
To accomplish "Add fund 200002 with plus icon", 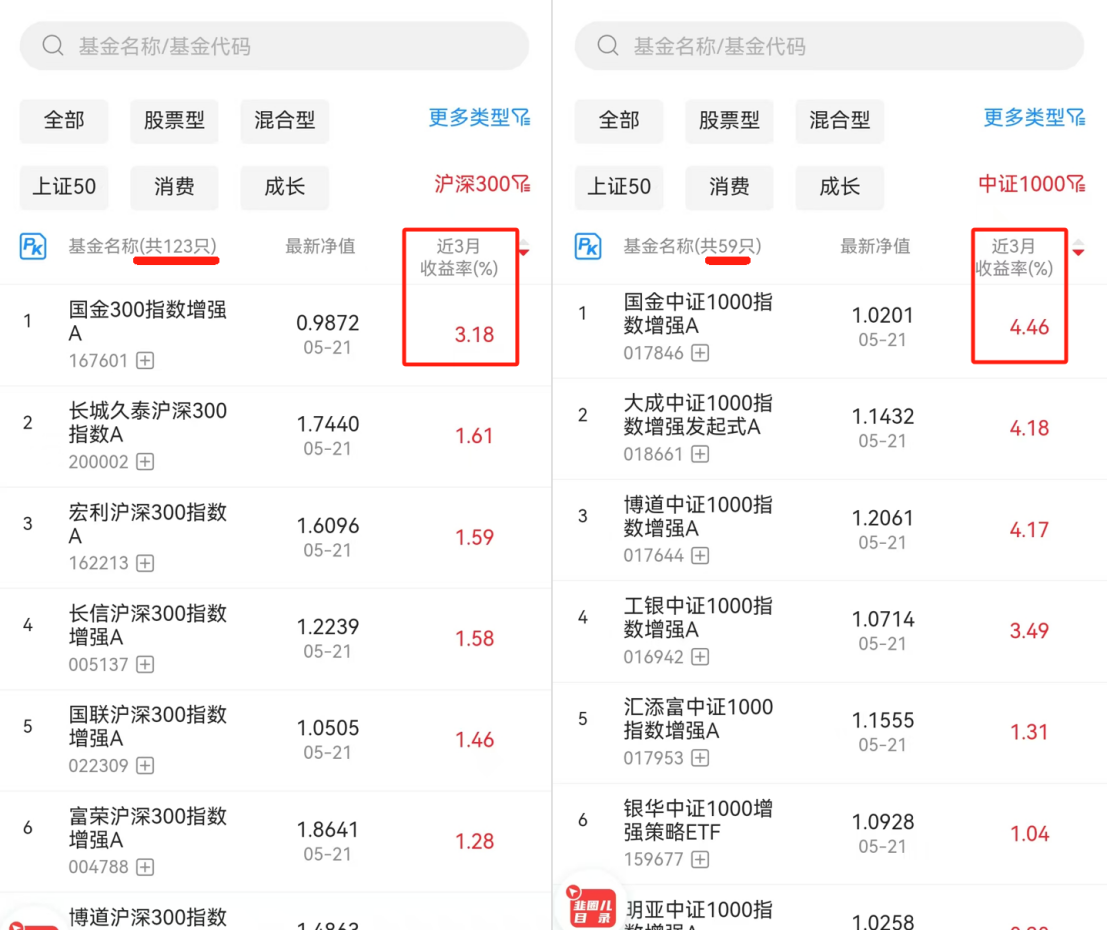I will [x=145, y=462].
